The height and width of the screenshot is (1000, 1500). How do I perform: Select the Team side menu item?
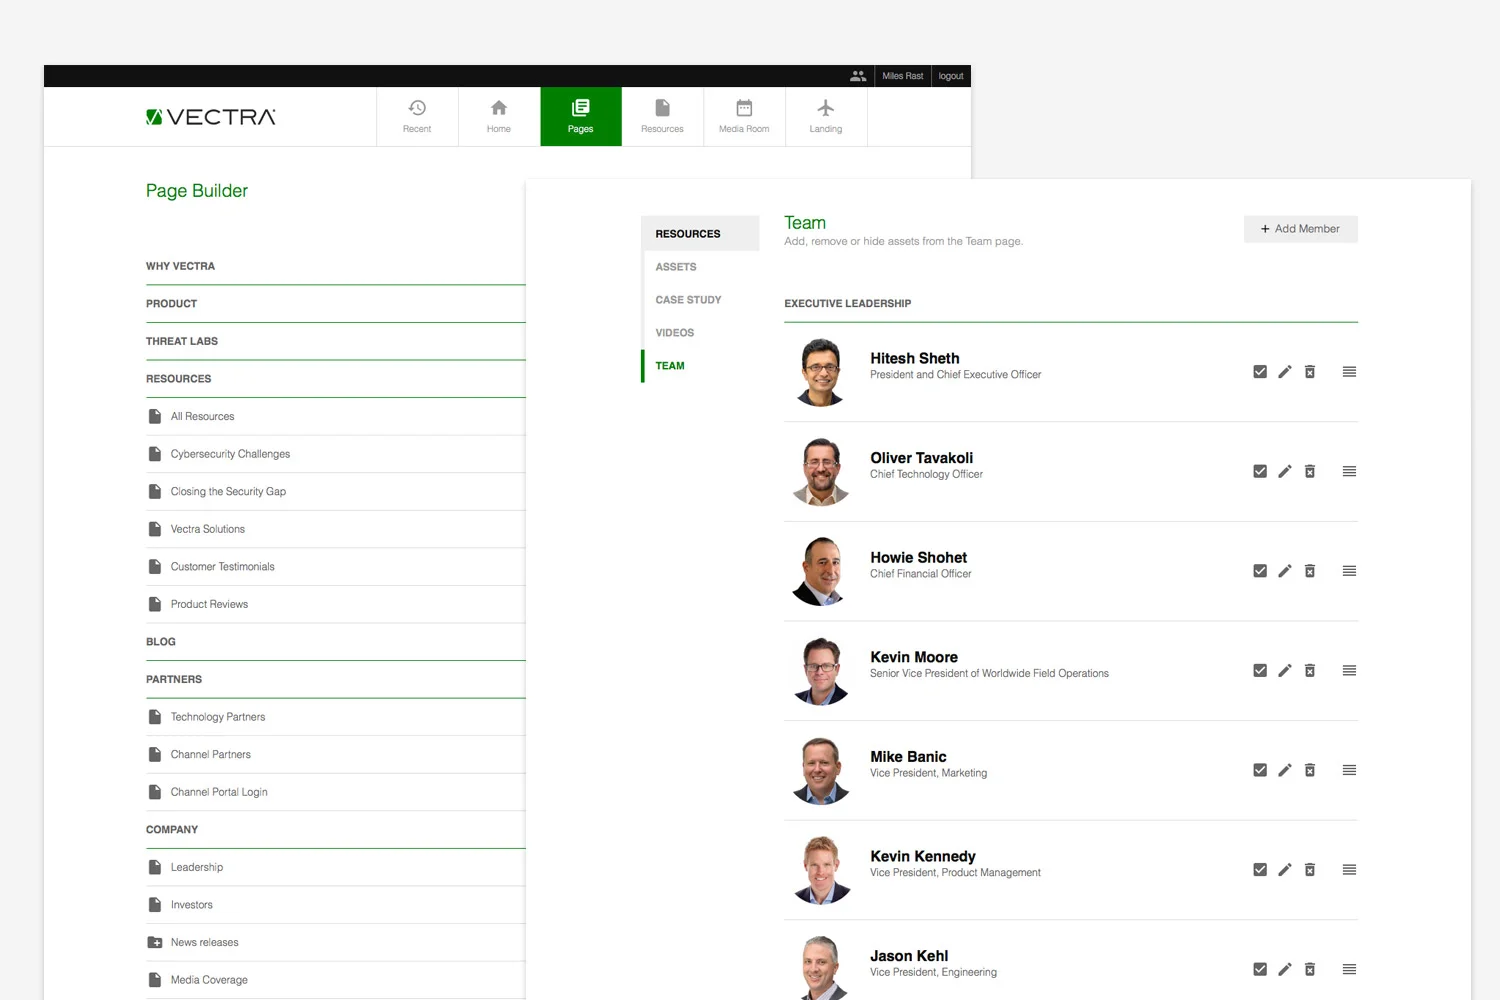coord(670,366)
